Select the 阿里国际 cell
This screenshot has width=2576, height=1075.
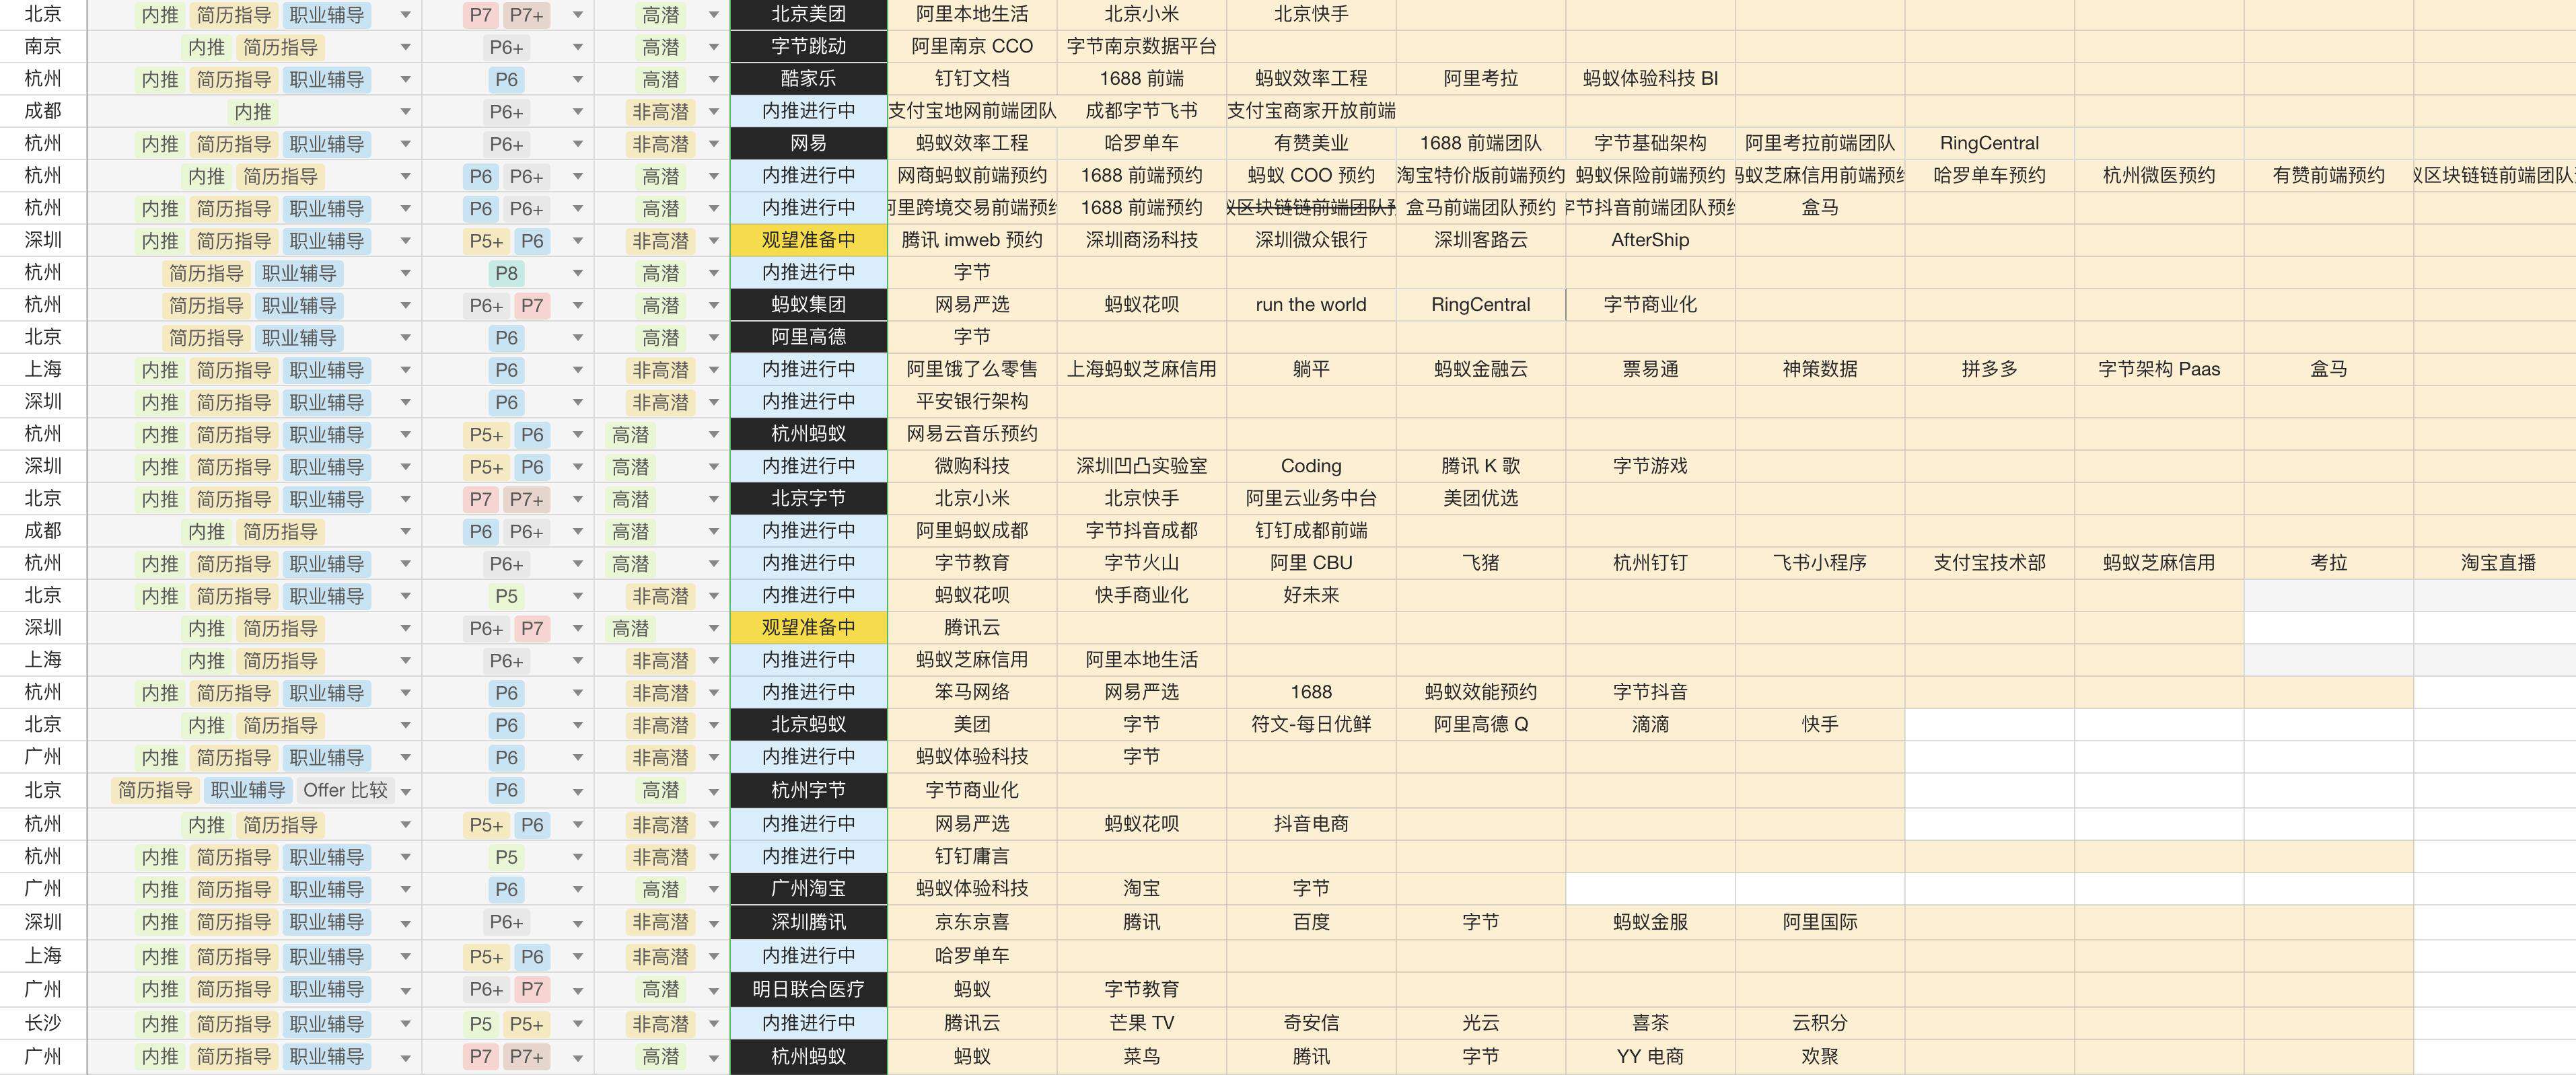pos(1820,922)
